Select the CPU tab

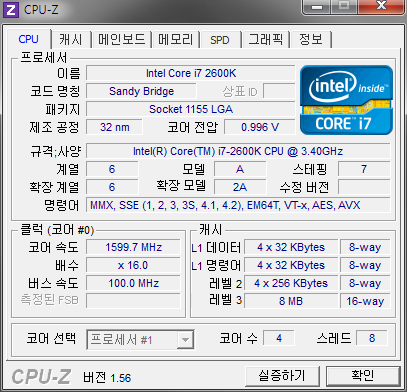coord(29,39)
